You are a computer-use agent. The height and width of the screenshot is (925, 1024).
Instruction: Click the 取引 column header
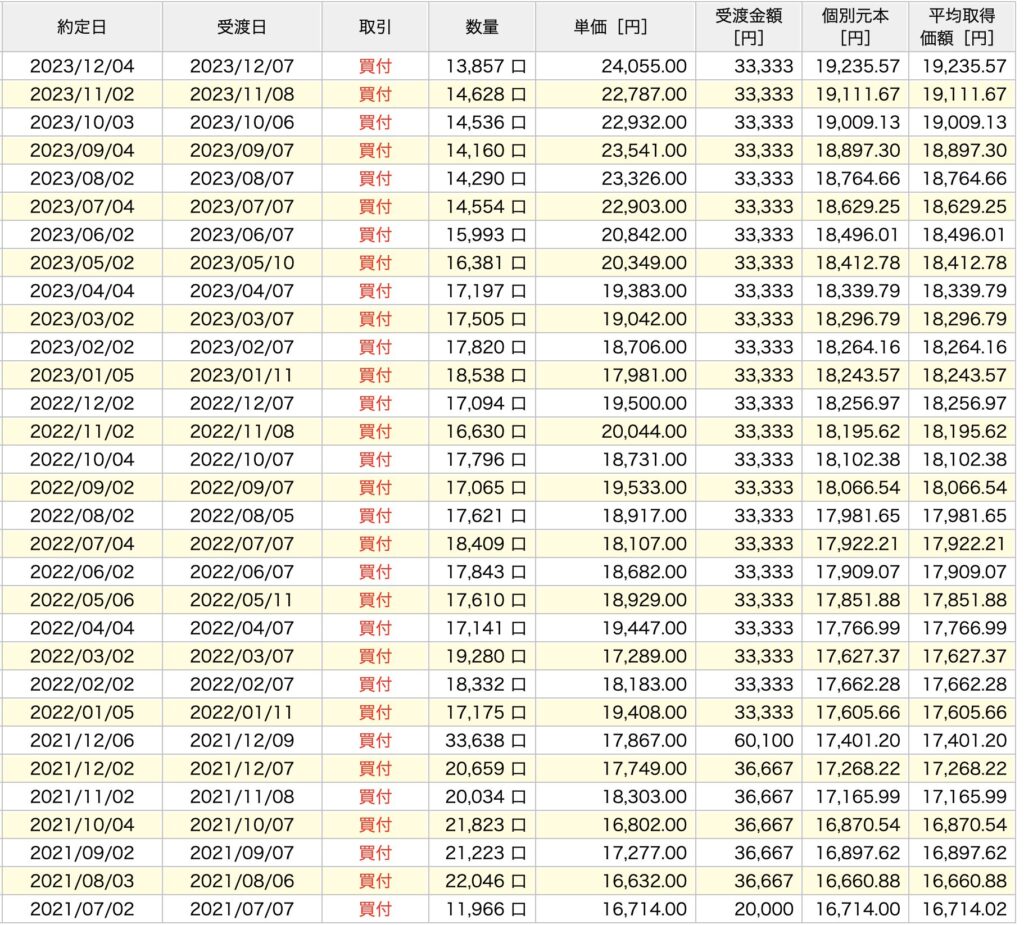click(x=375, y=27)
